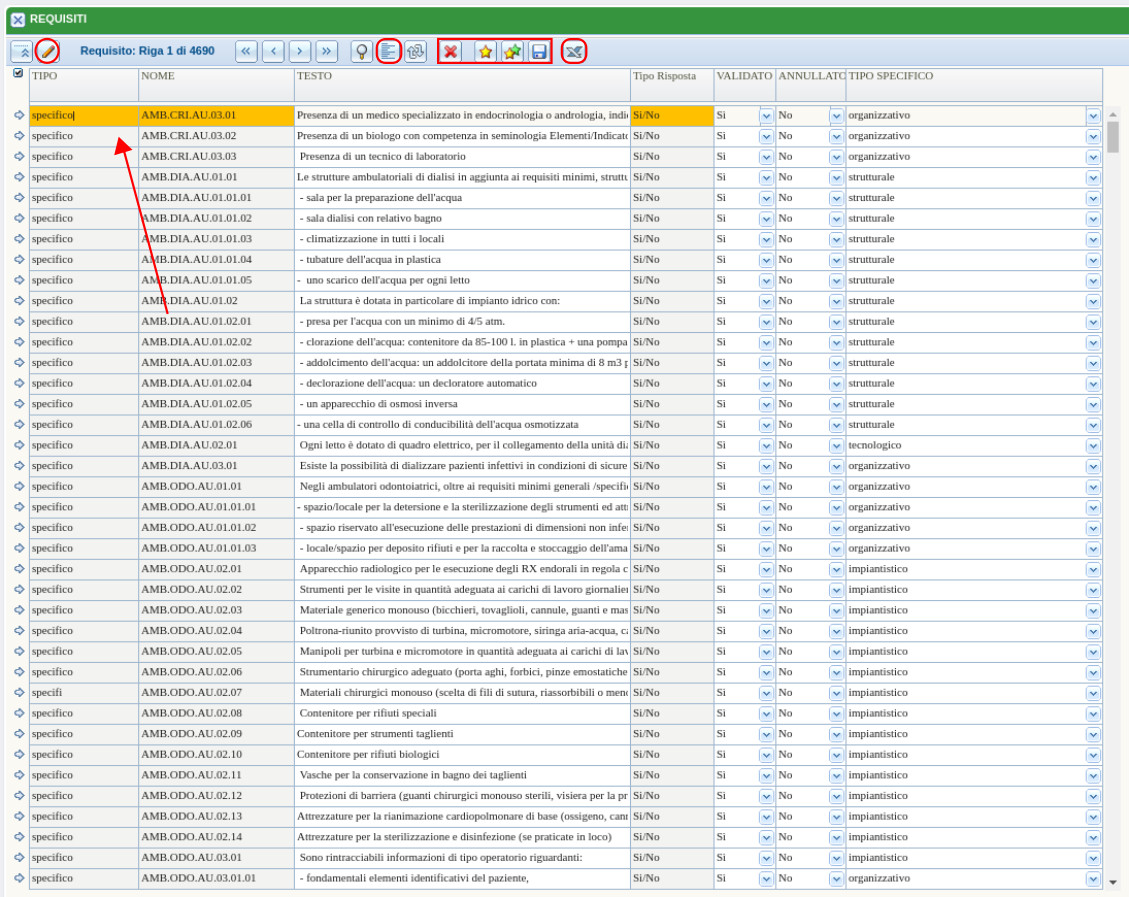Open ANNULLATO dropdown for row AMB.CRI.AU.03.02
The height and width of the screenshot is (897, 1129).
(836, 136)
